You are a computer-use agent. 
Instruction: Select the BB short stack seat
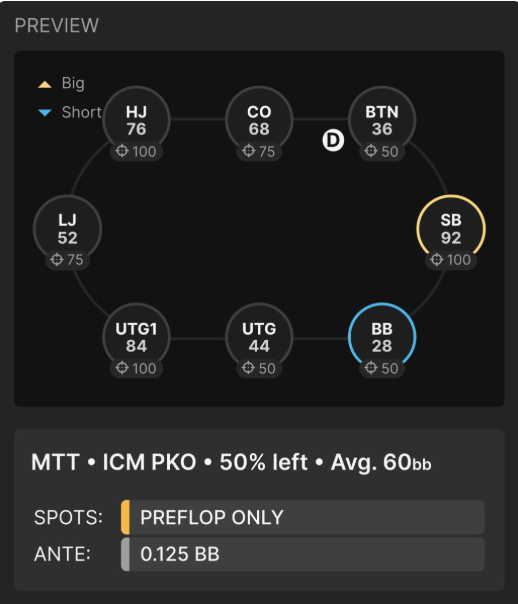click(382, 337)
